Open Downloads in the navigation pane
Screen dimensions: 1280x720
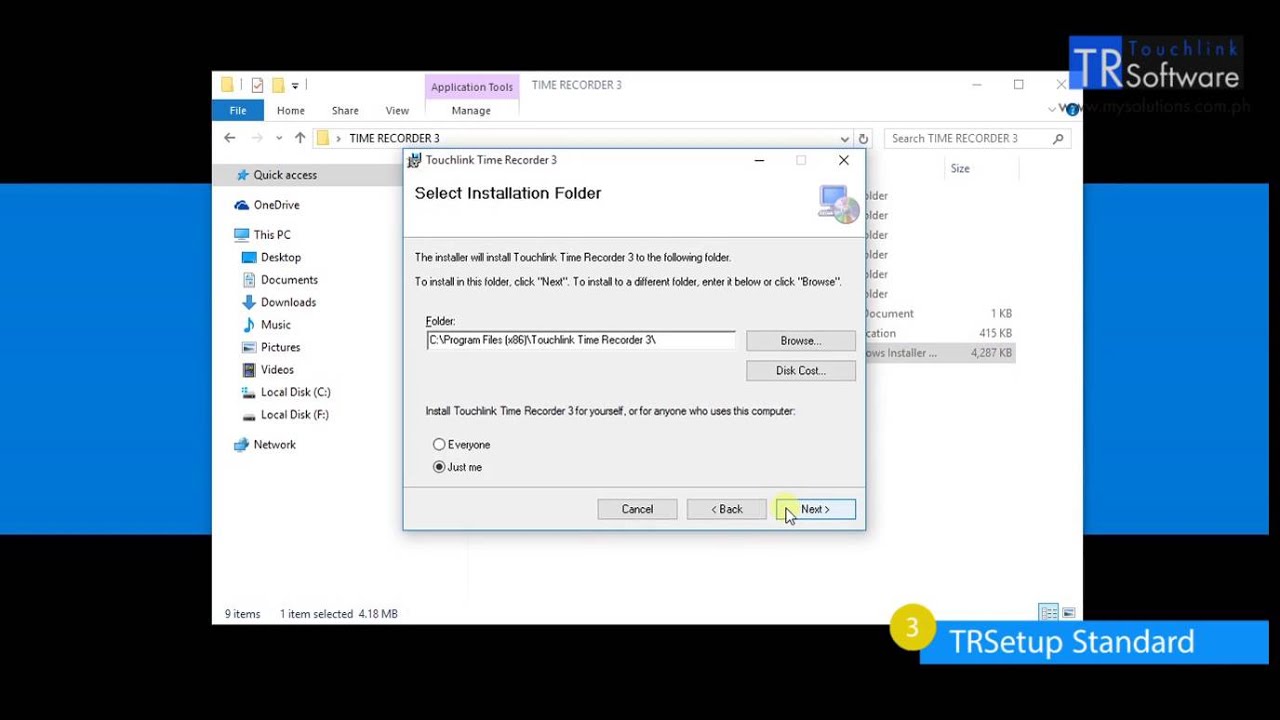click(288, 302)
